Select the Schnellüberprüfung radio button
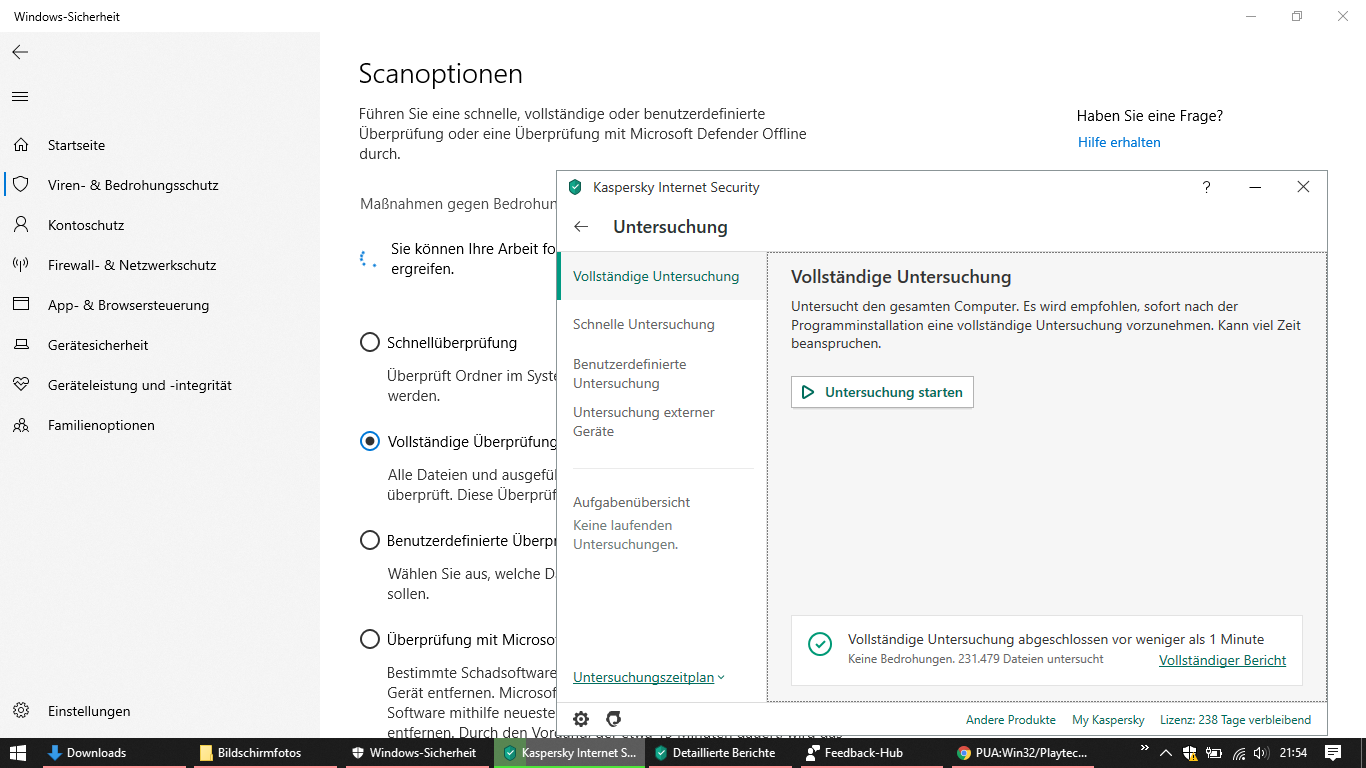This screenshot has width=1366, height=768. coord(370,343)
